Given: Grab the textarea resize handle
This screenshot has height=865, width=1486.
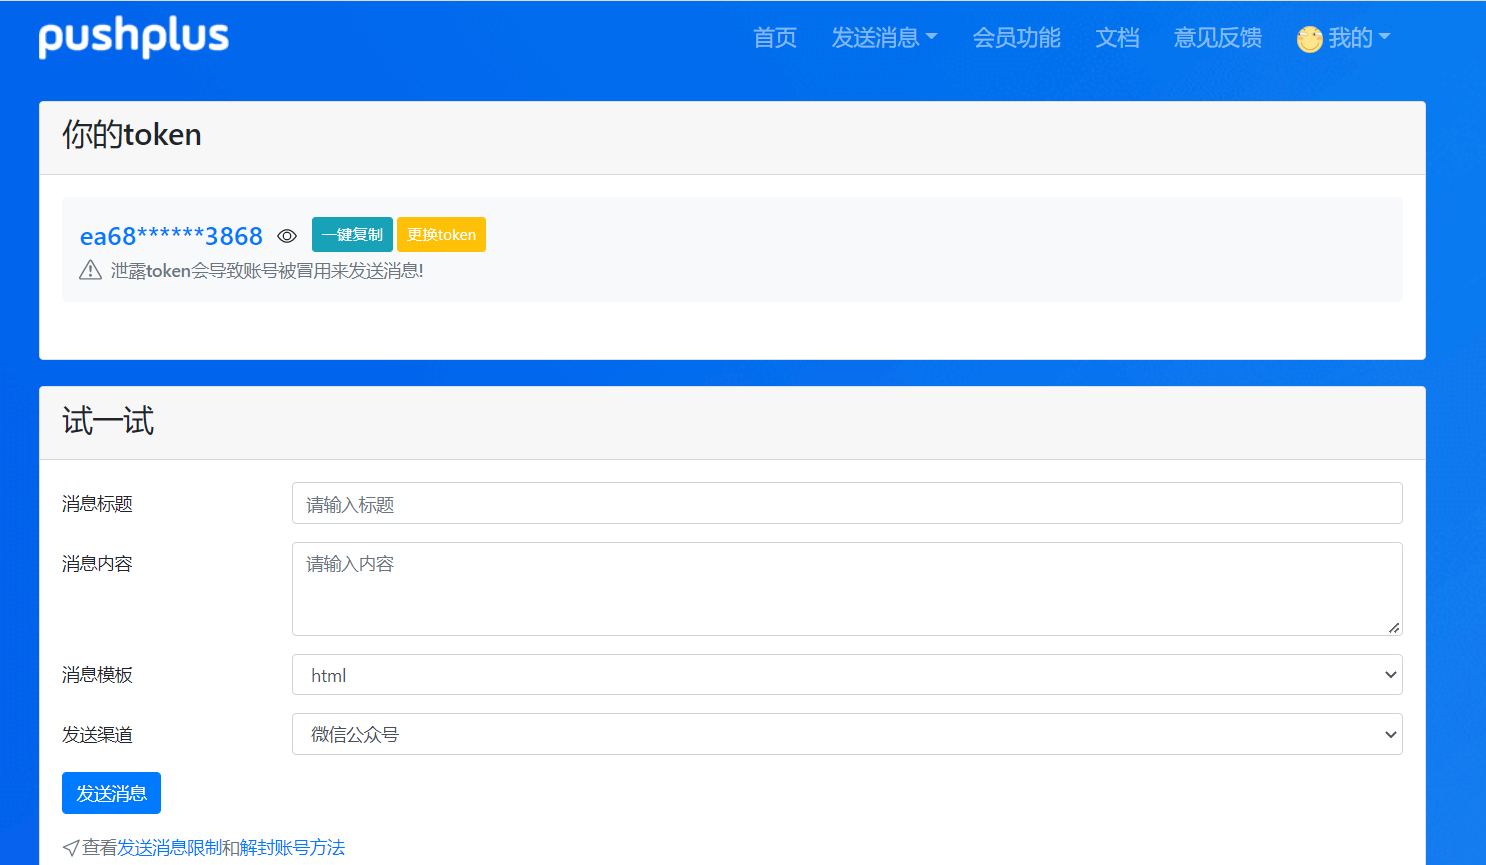Looking at the screenshot, I should point(1394,627).
